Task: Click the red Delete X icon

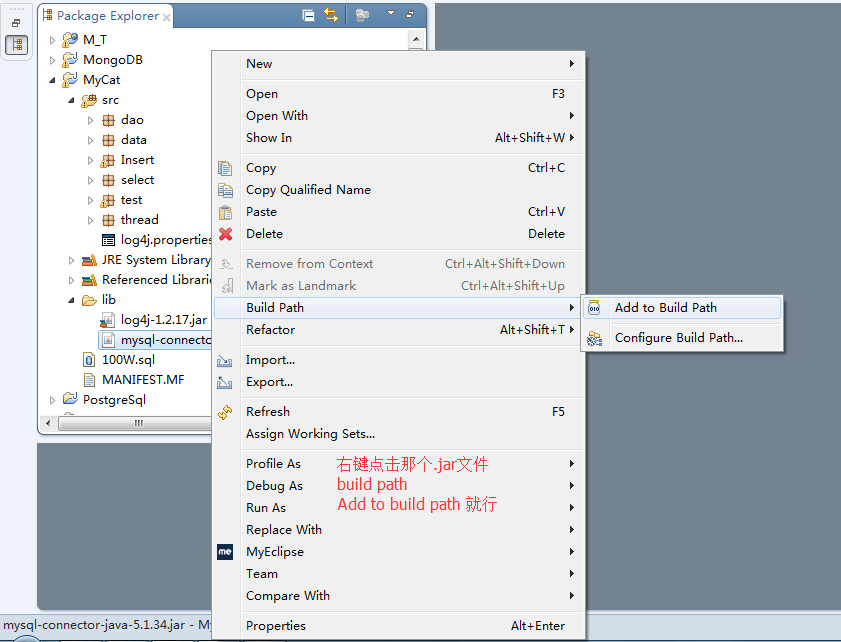Action: 225,234
